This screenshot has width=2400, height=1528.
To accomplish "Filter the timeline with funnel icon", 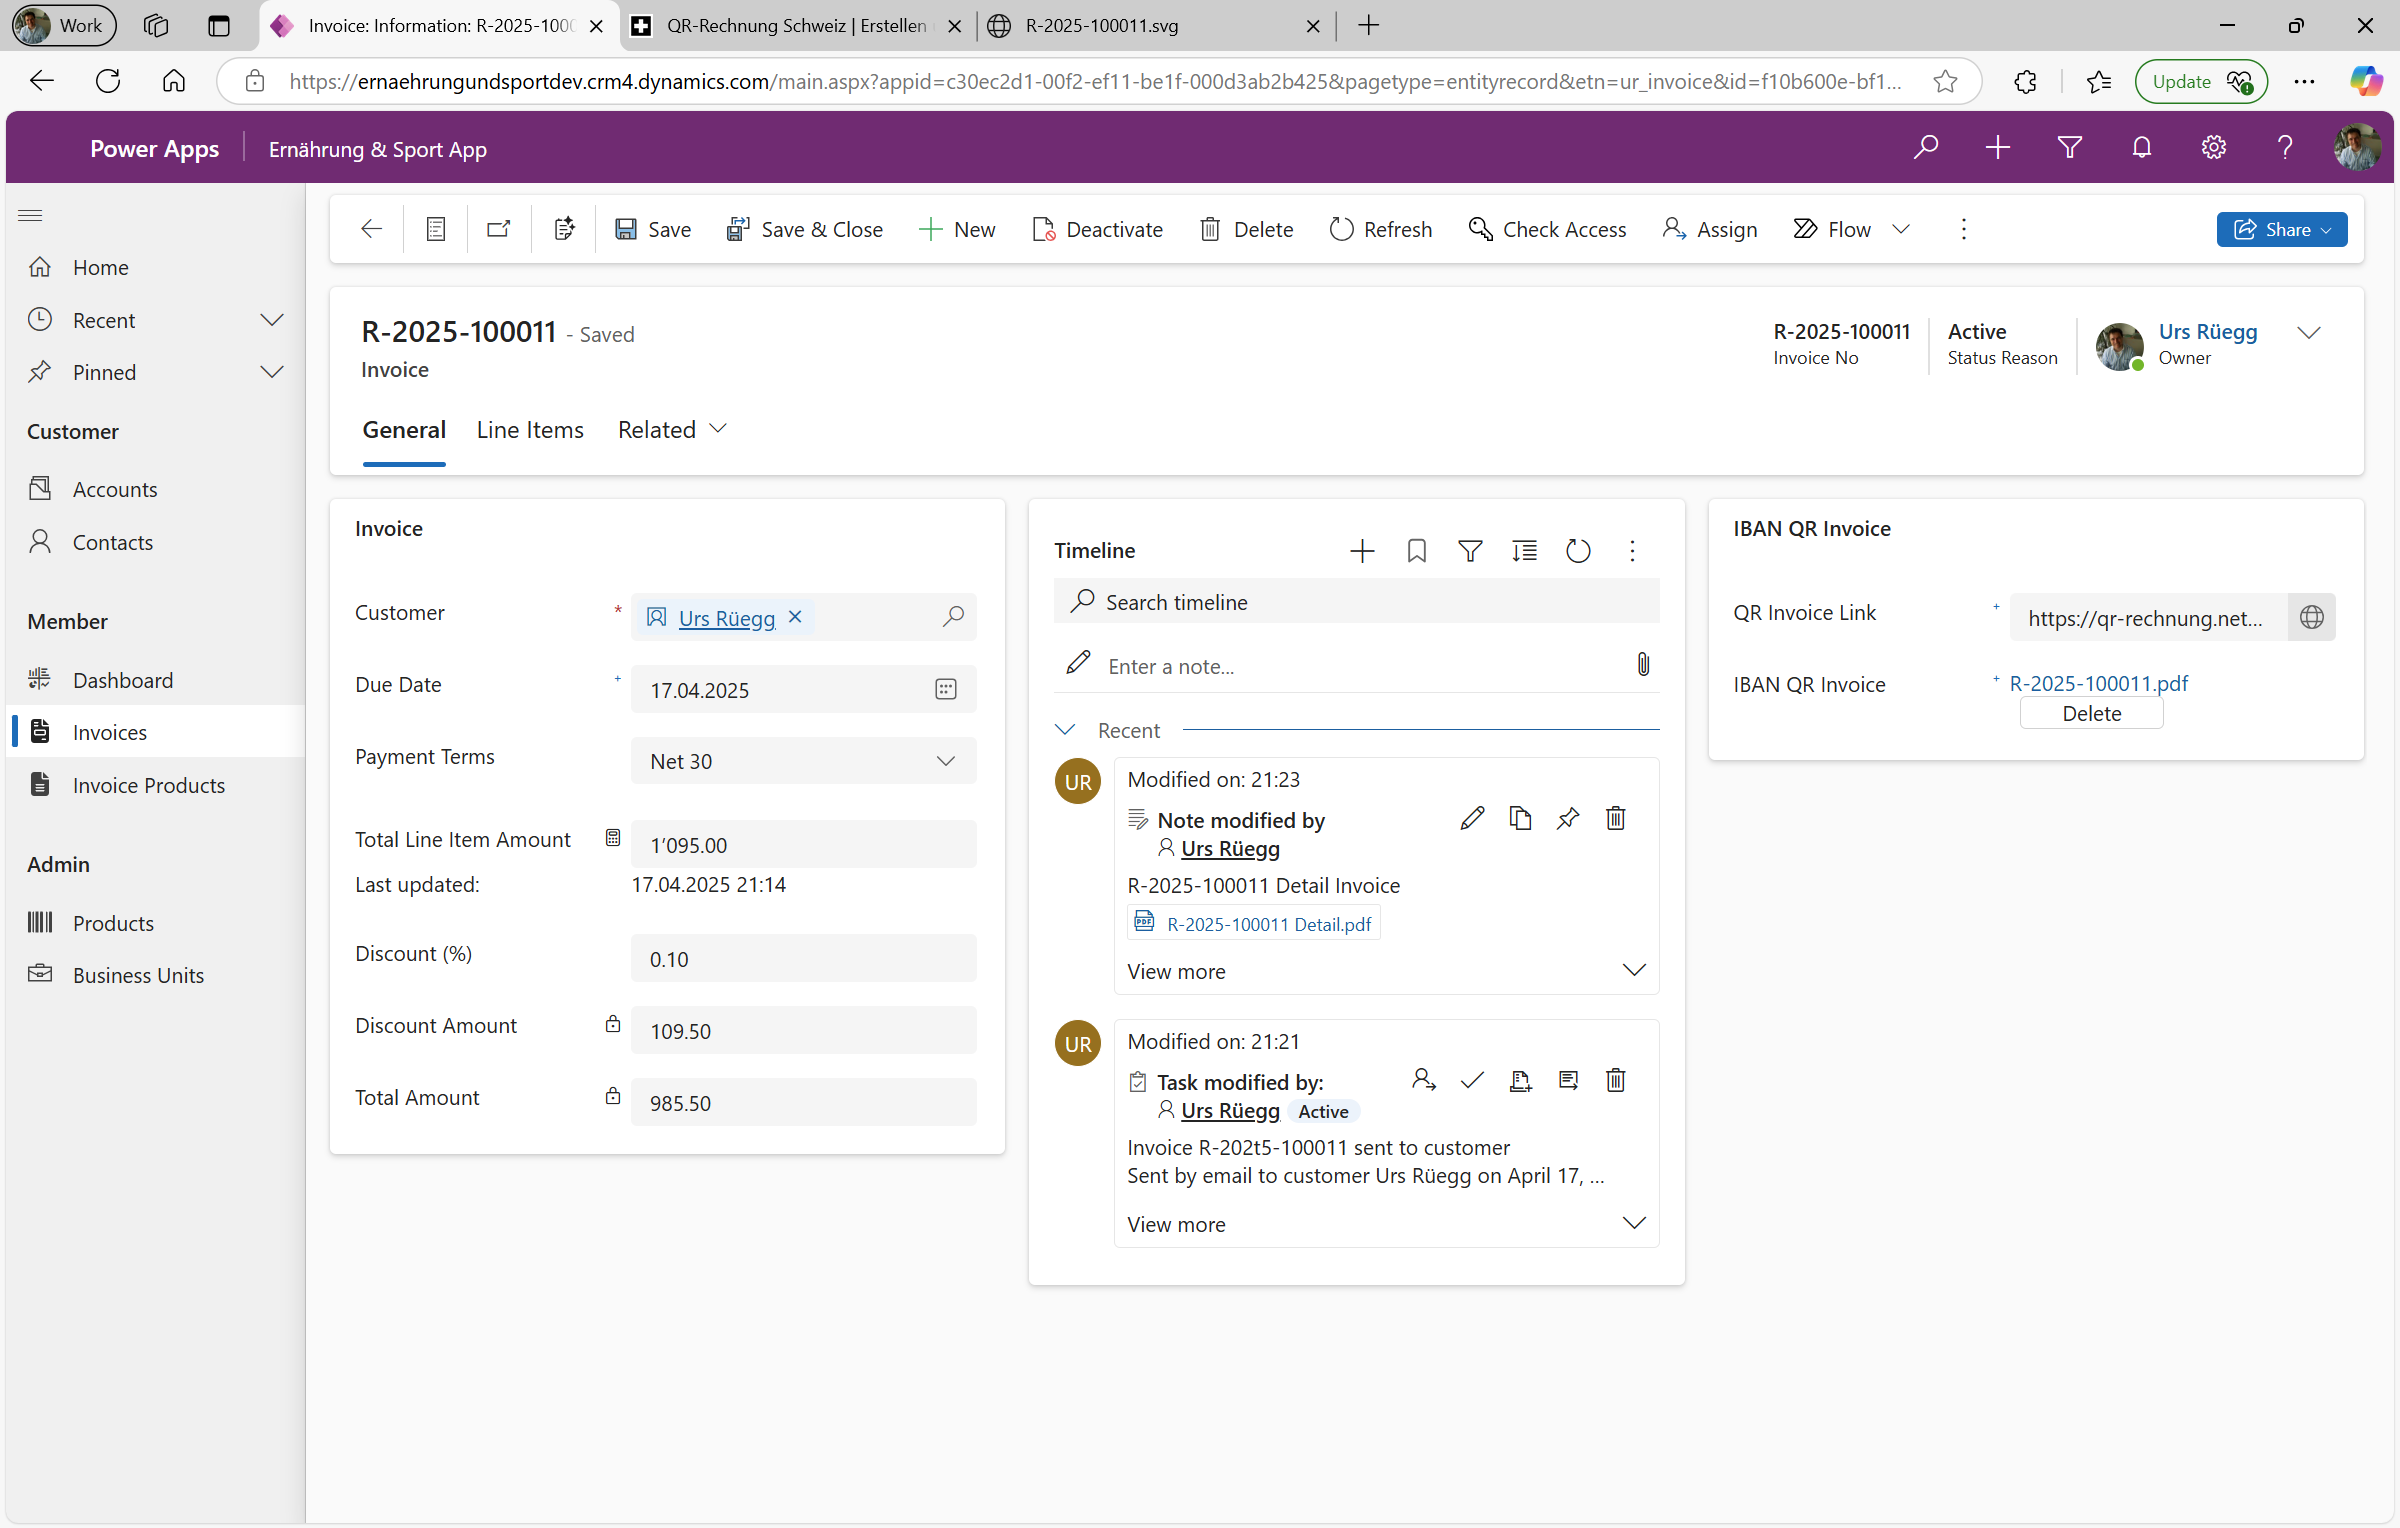I will [x=1470, y=551].
